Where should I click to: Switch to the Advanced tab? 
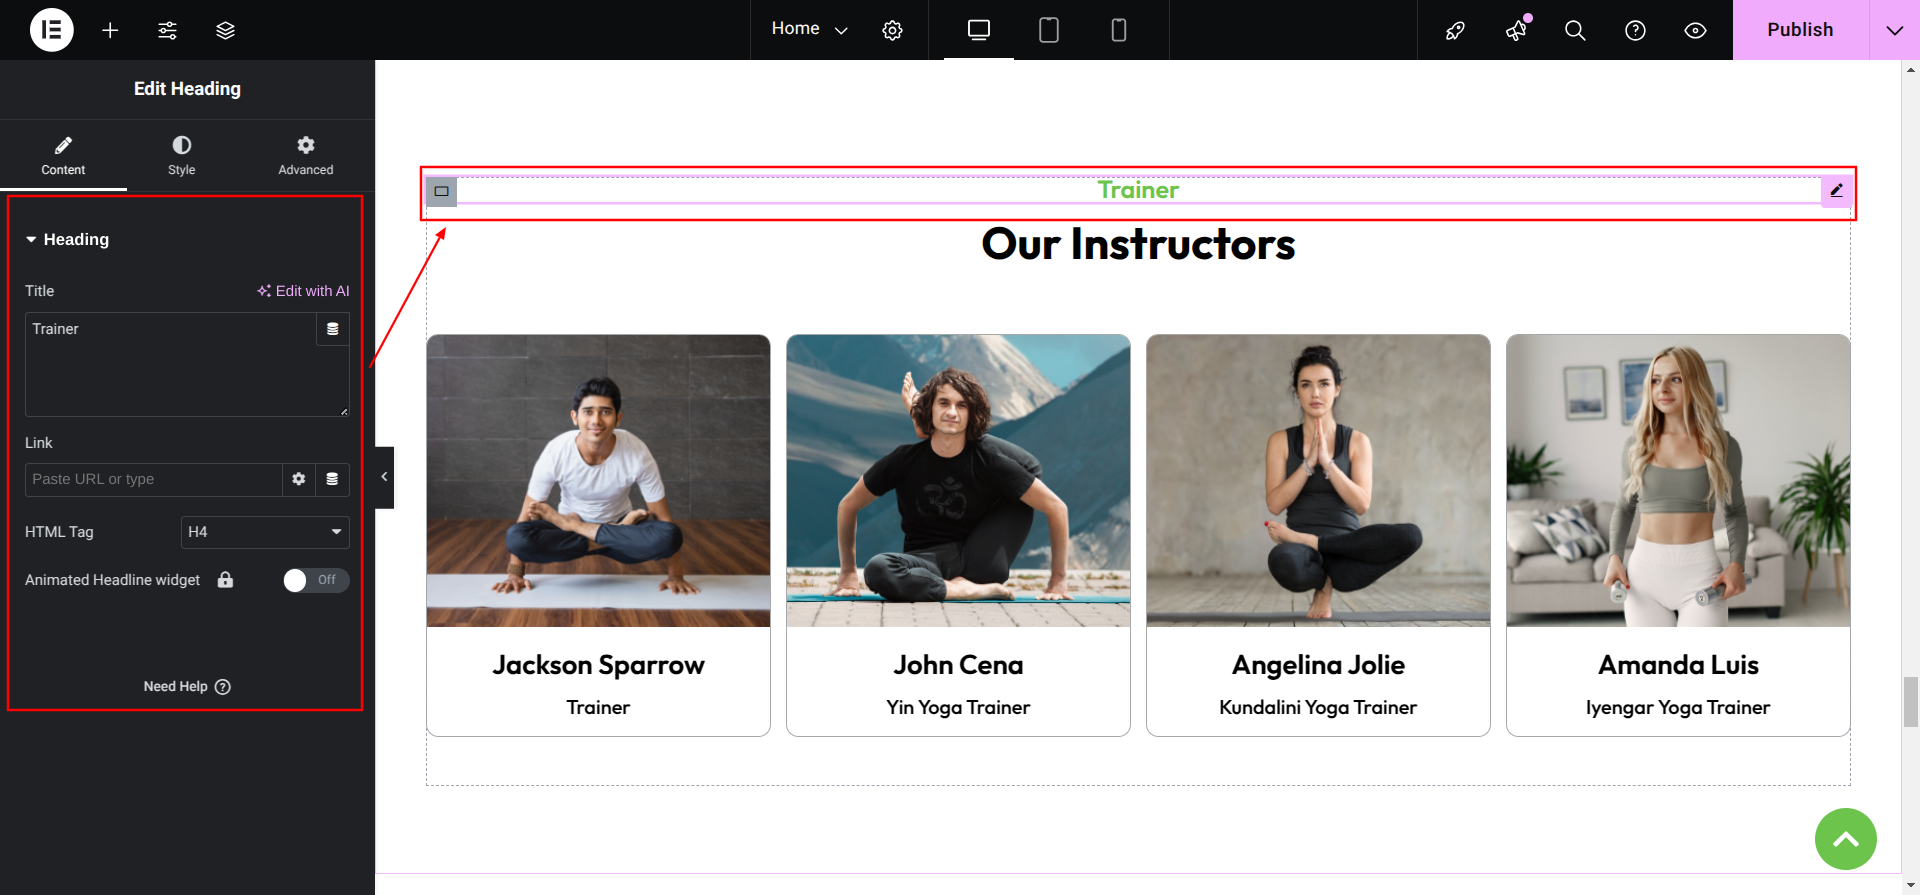pyautogui.click(x=306, y=156)
